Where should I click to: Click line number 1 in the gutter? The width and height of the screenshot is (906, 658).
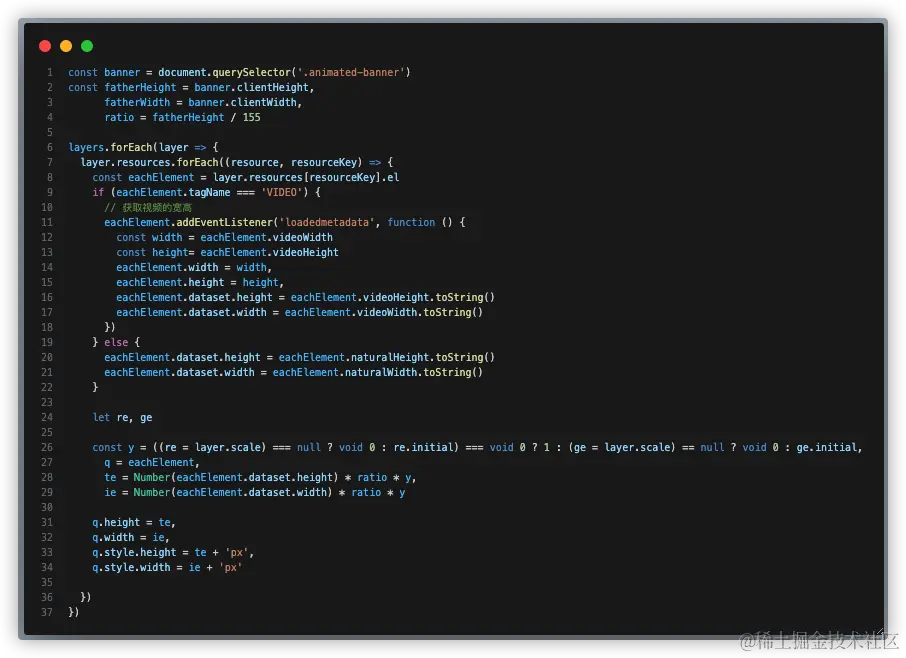click(x=50, y=72)
